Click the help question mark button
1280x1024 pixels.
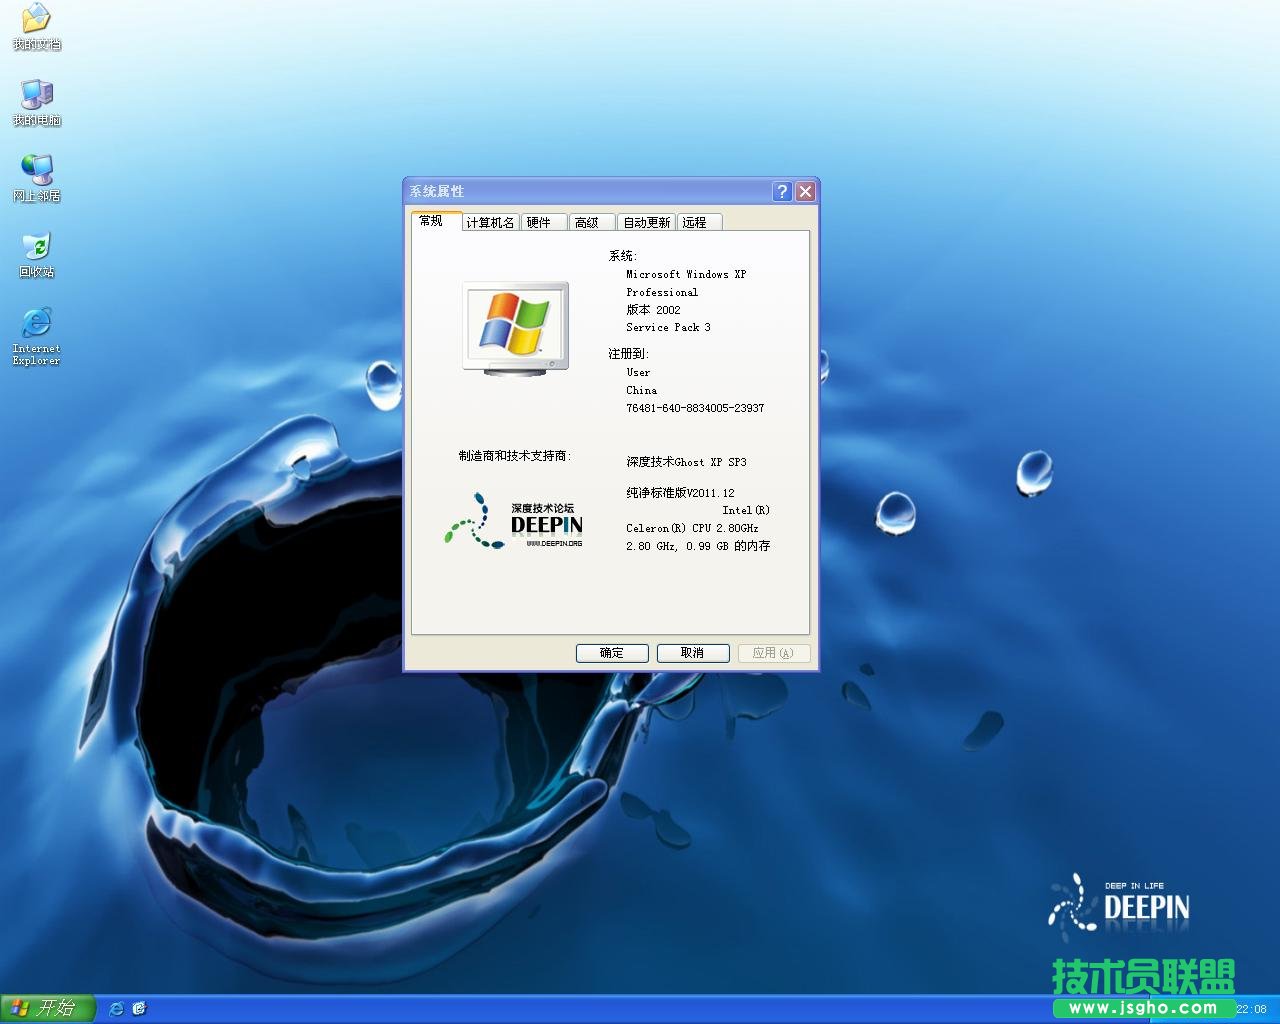(782, 191)
